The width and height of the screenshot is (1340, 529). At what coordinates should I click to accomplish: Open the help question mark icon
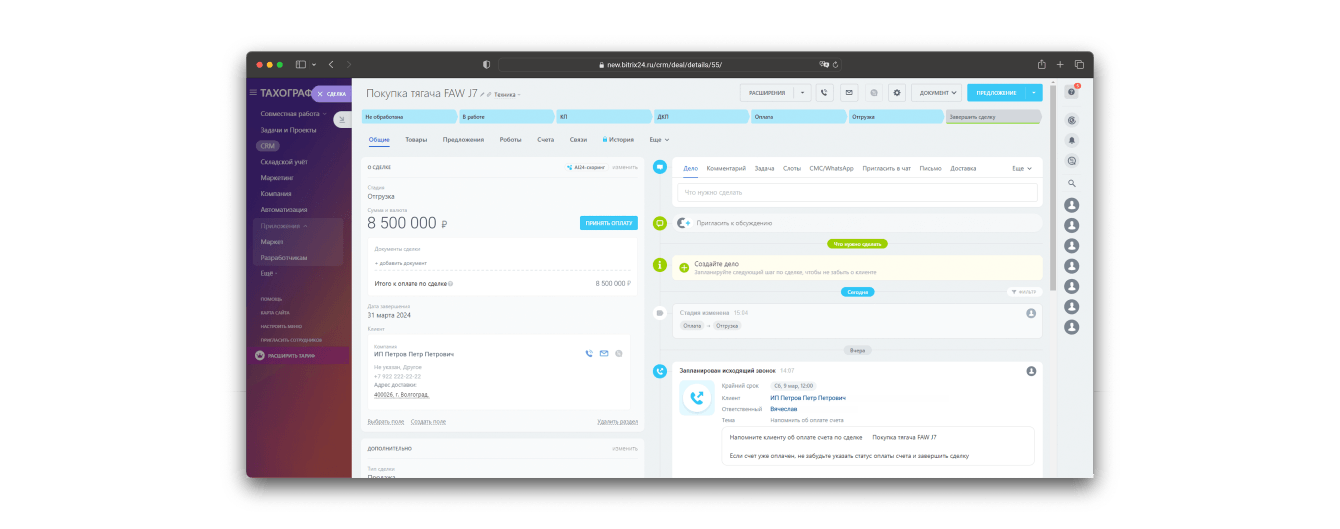coord(1072,92)
